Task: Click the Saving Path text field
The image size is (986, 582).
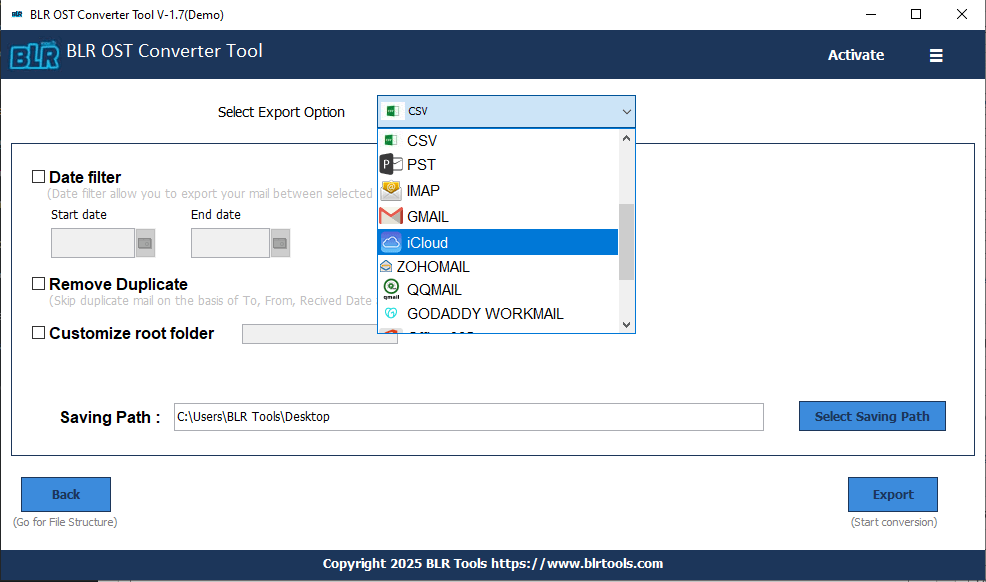Action: pos(468,417)
